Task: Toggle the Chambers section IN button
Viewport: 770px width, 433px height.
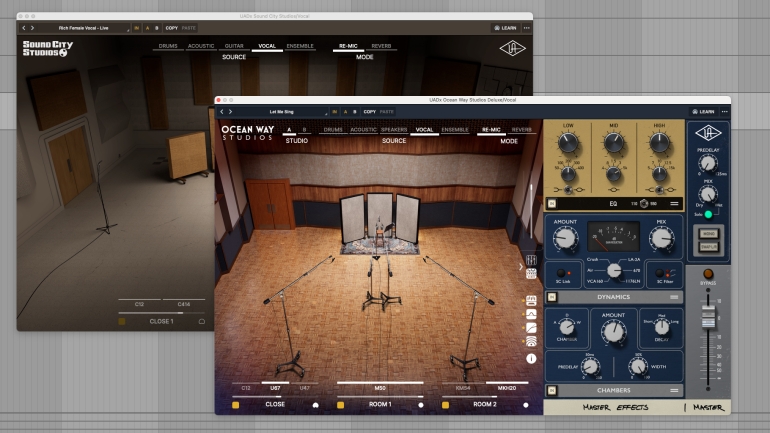Action: pos(552,390)
